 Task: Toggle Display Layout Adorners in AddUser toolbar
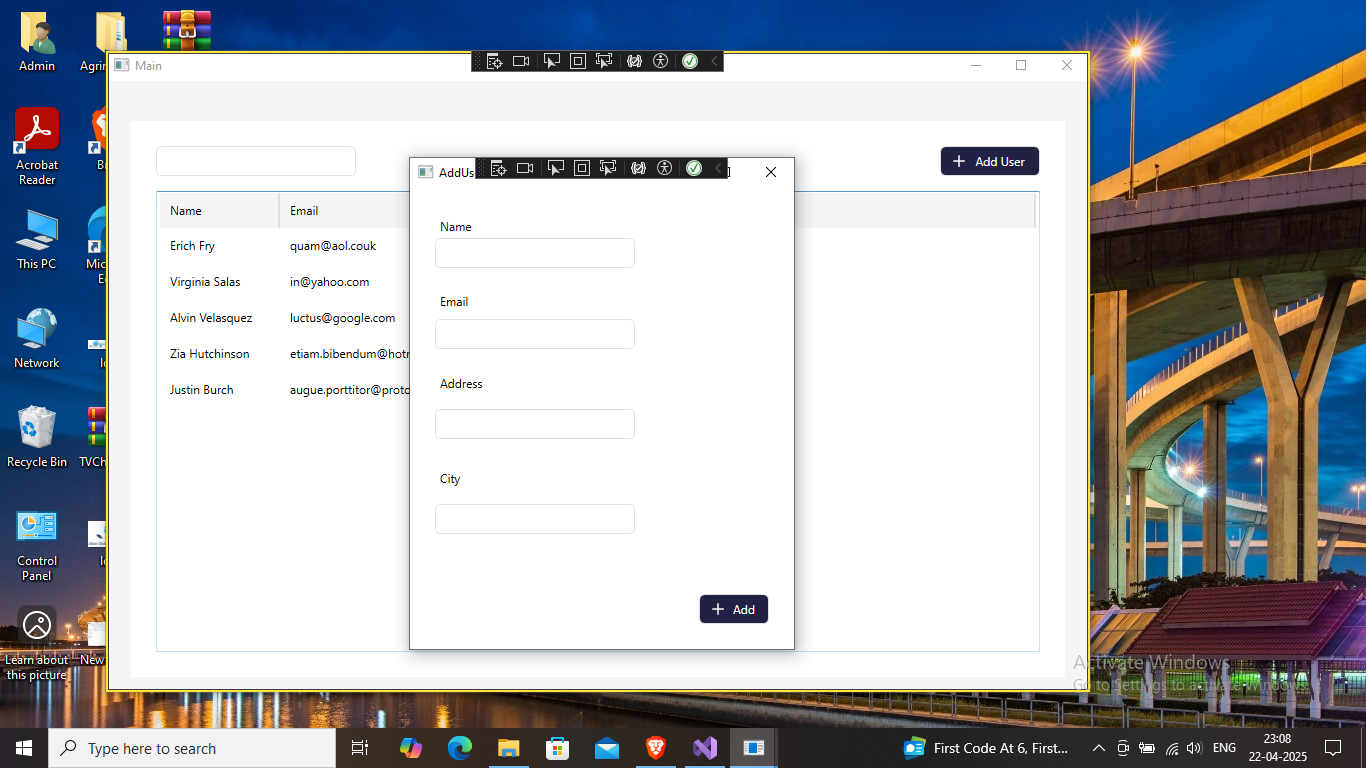click(x=581, y=168)
